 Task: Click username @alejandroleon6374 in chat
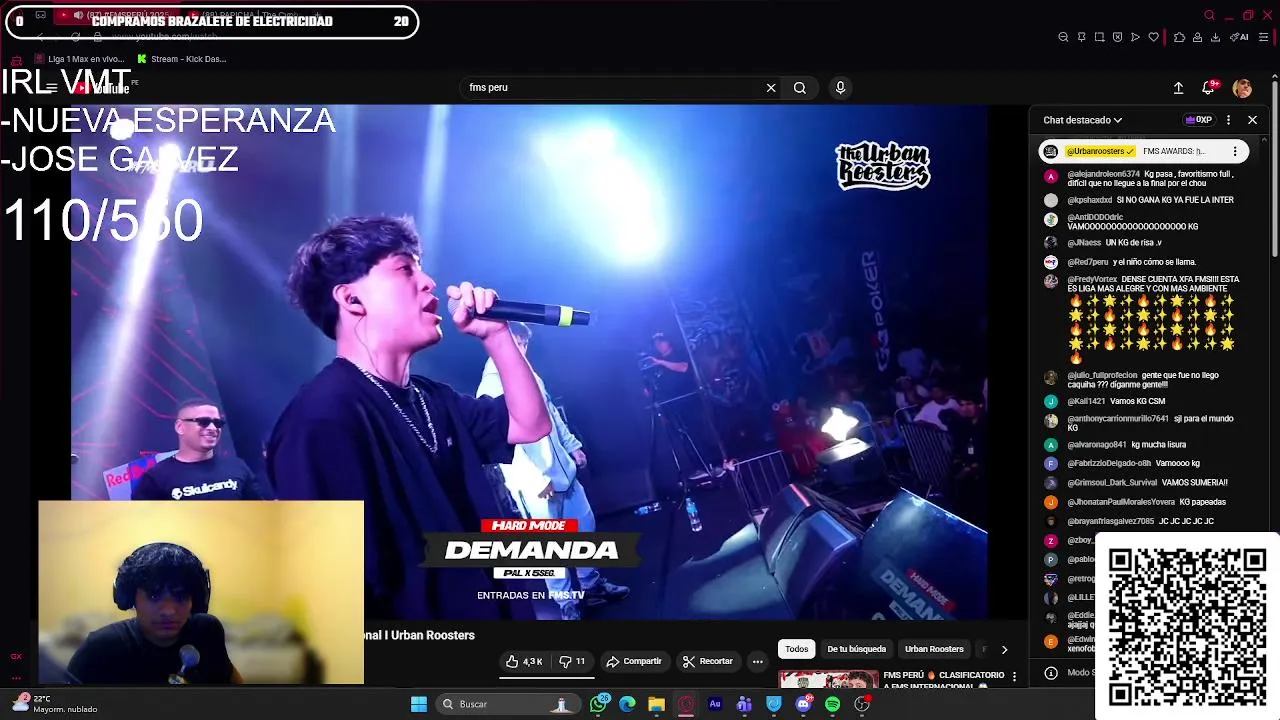tap(1103, 174)
